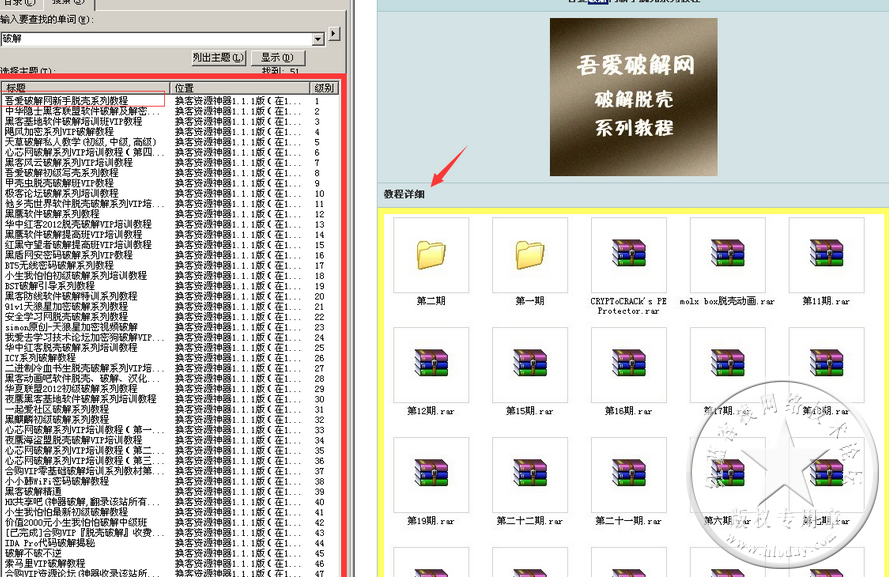Click inside the 破解 search input field
This screenshot has width=889, height=577.
(156, 39)
